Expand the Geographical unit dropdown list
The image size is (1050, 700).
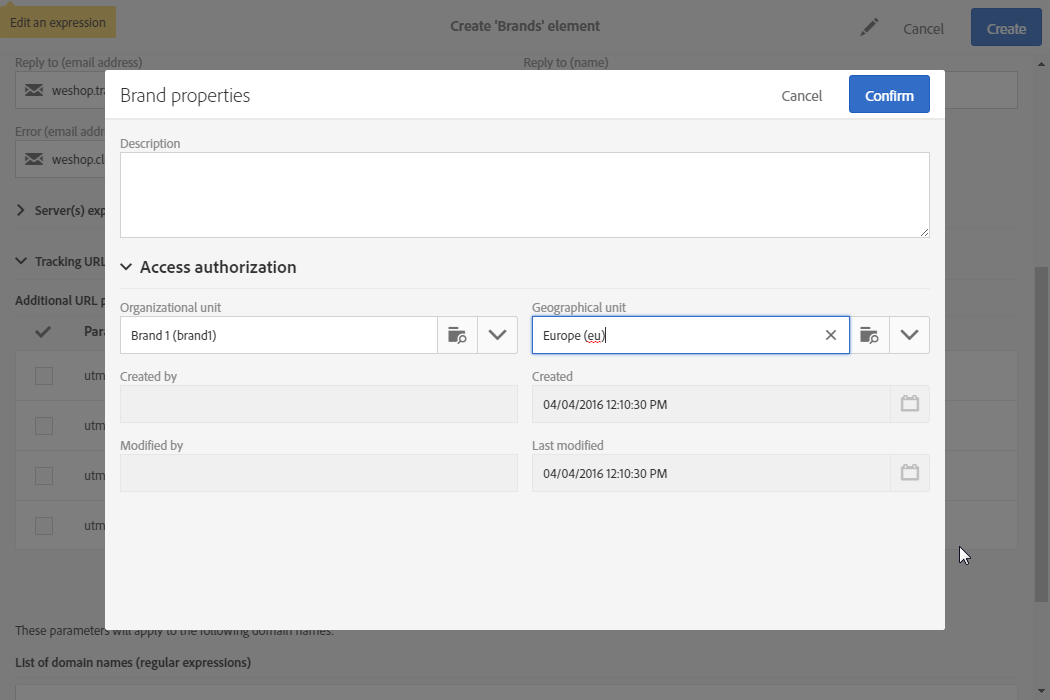[x=909, y=336]
